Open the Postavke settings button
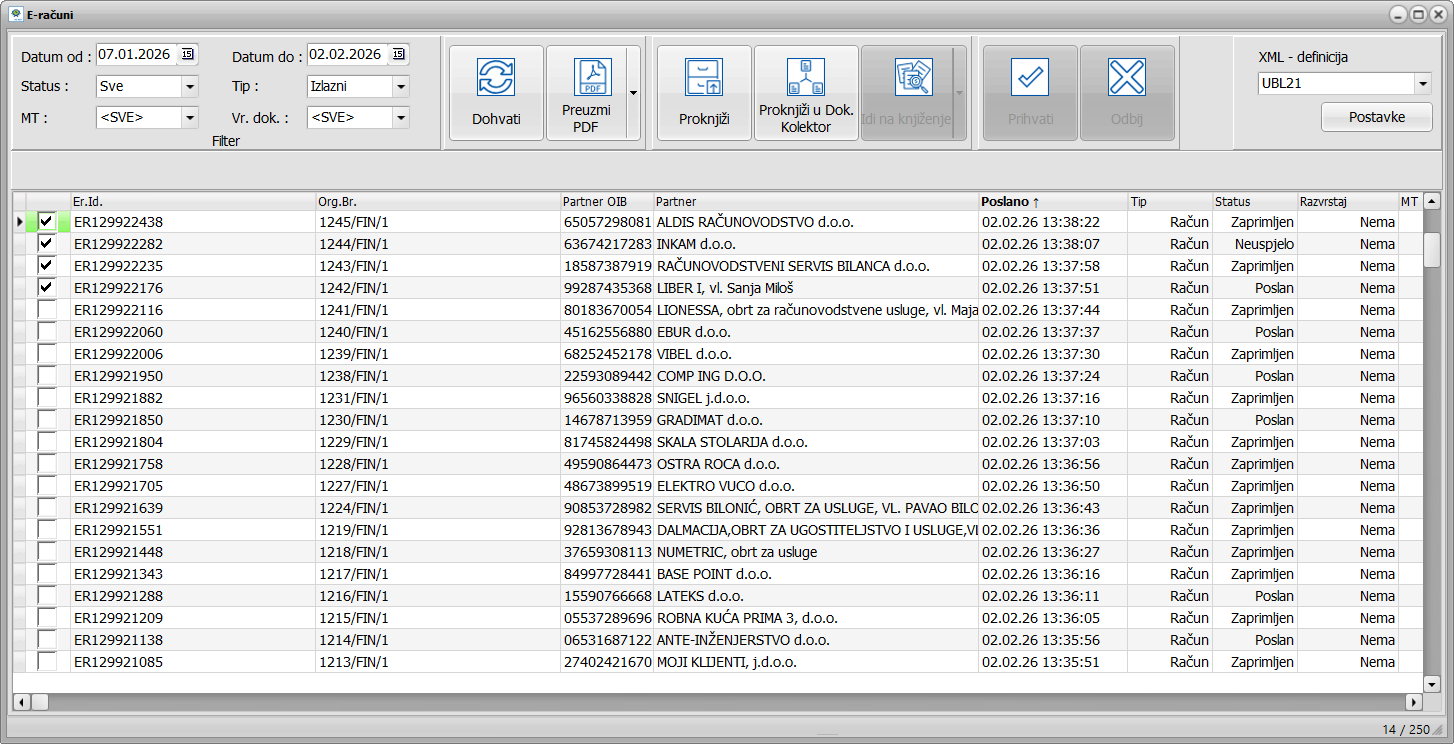The height and width of the screenshot is (744, 1454). 1376,117
